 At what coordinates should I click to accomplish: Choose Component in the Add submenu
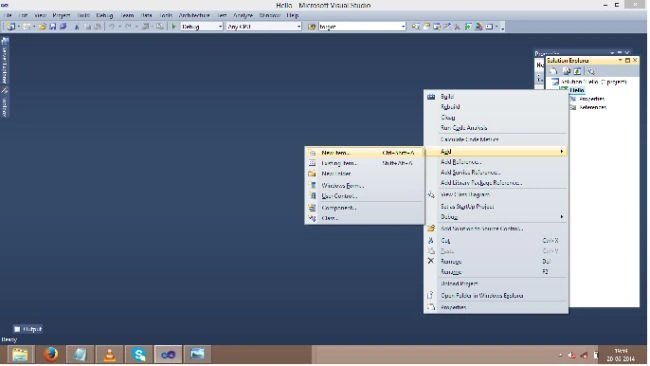(x=364, y=207)
